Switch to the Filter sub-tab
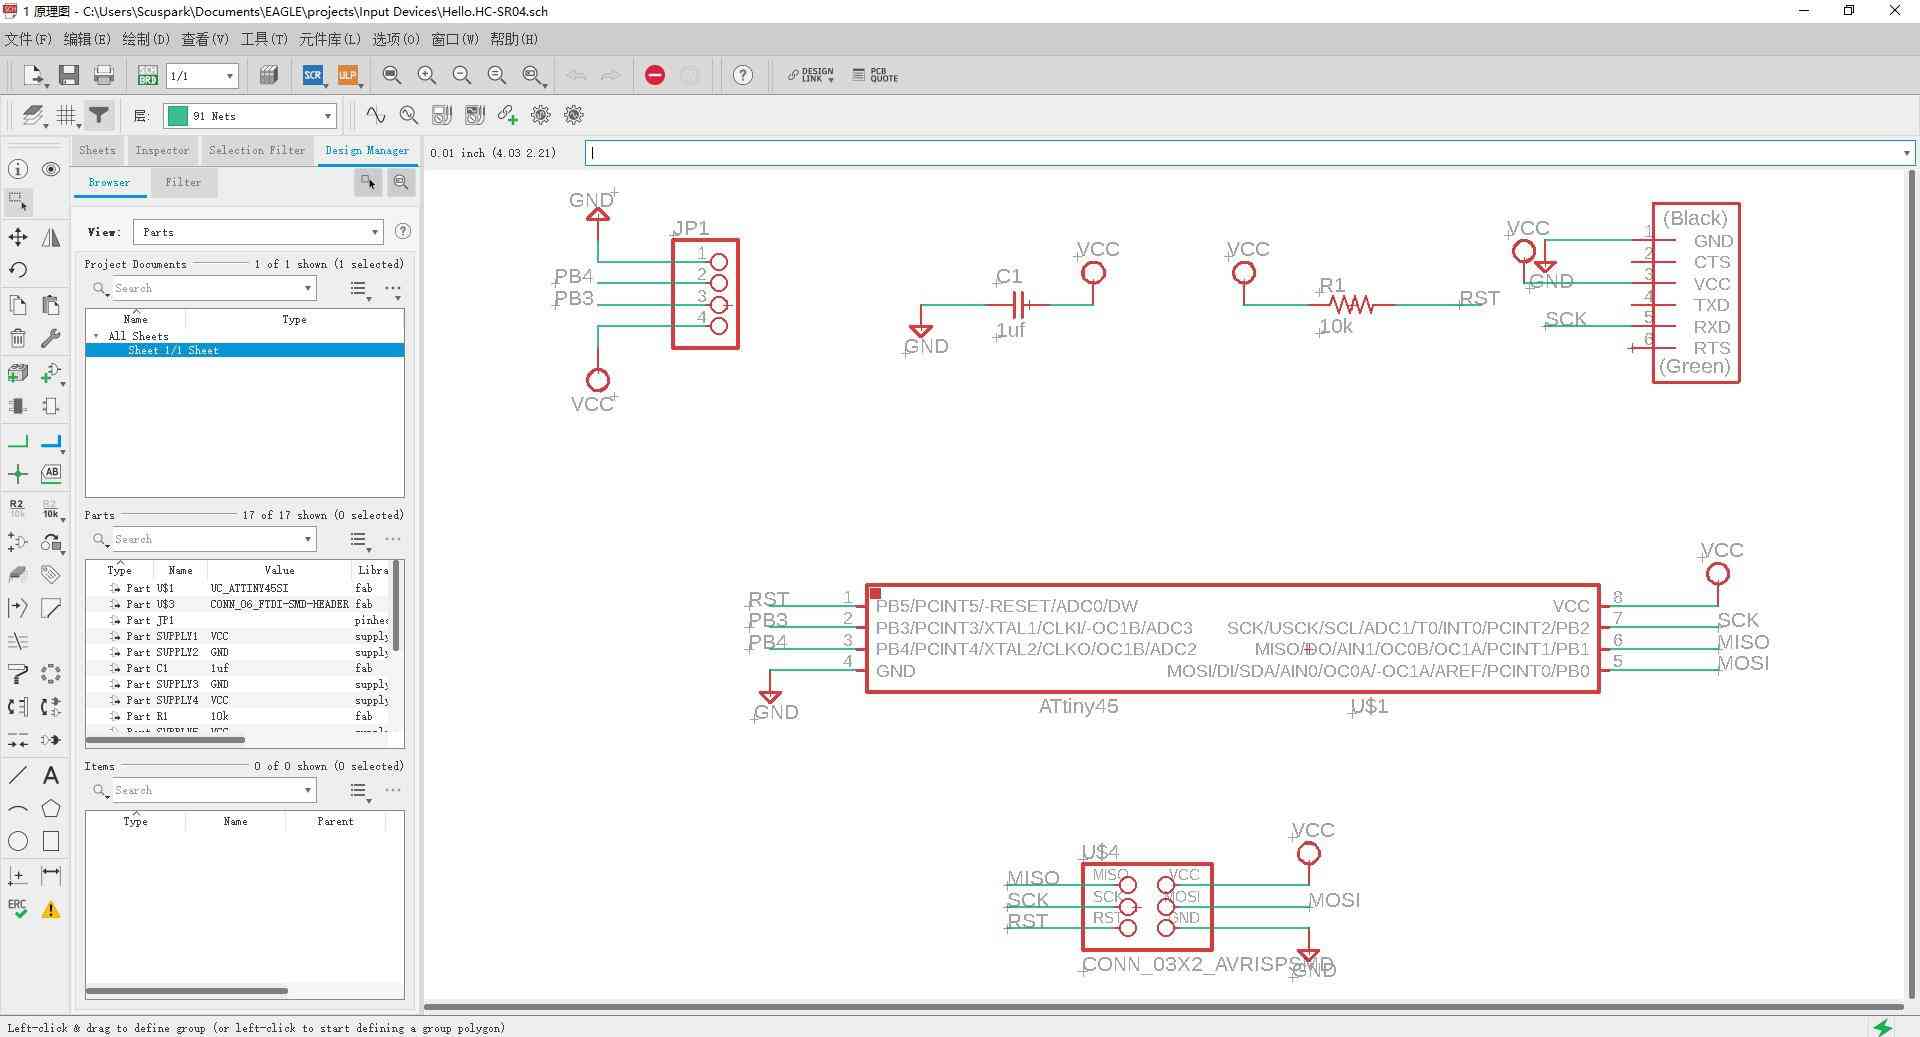This screenshot has height=1037, width=1920. click(183, 182)
